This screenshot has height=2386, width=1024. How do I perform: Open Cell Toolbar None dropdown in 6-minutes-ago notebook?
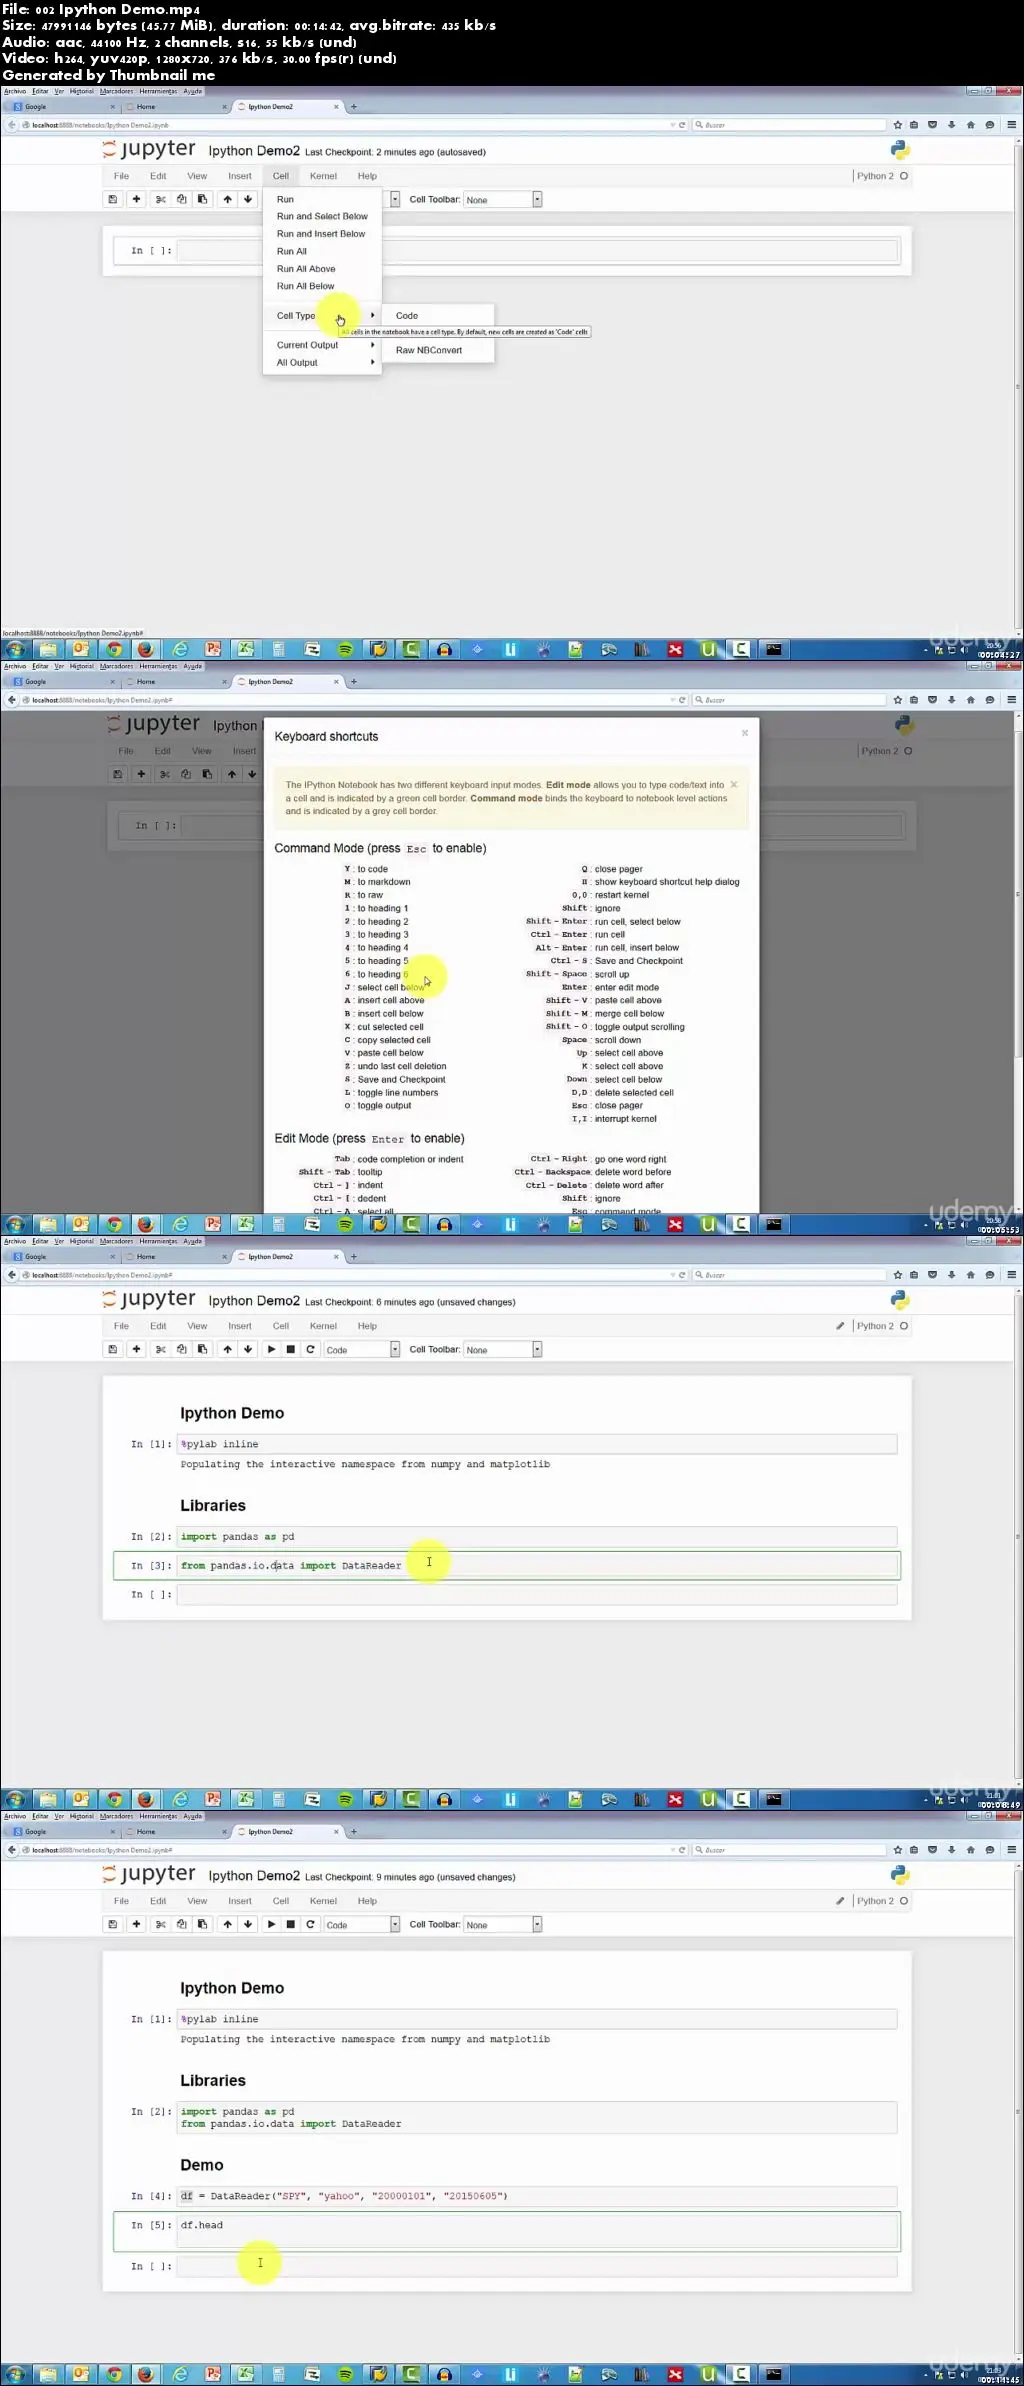point(503,1349)
